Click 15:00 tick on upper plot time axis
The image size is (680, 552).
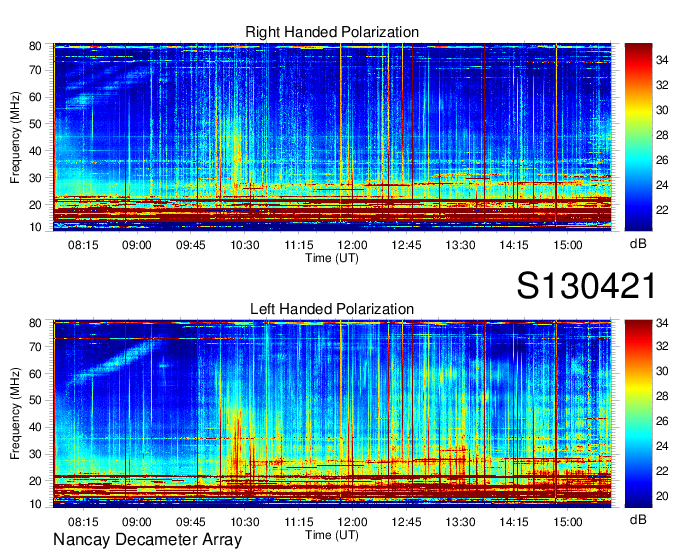tap(568, 245)
